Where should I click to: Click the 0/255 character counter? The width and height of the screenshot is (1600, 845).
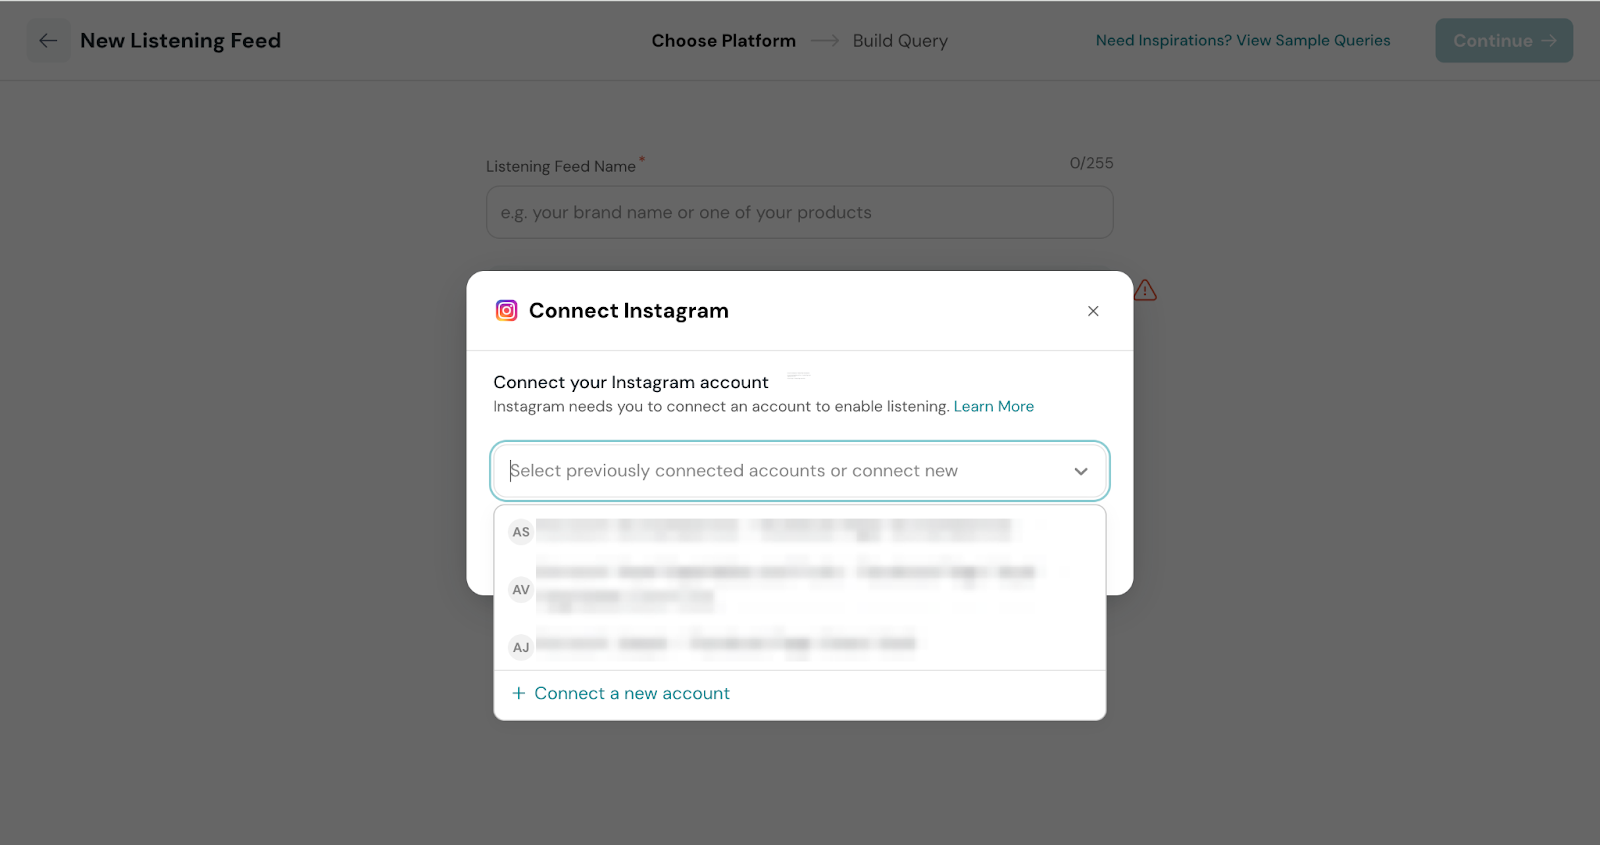coord(1091,163)
